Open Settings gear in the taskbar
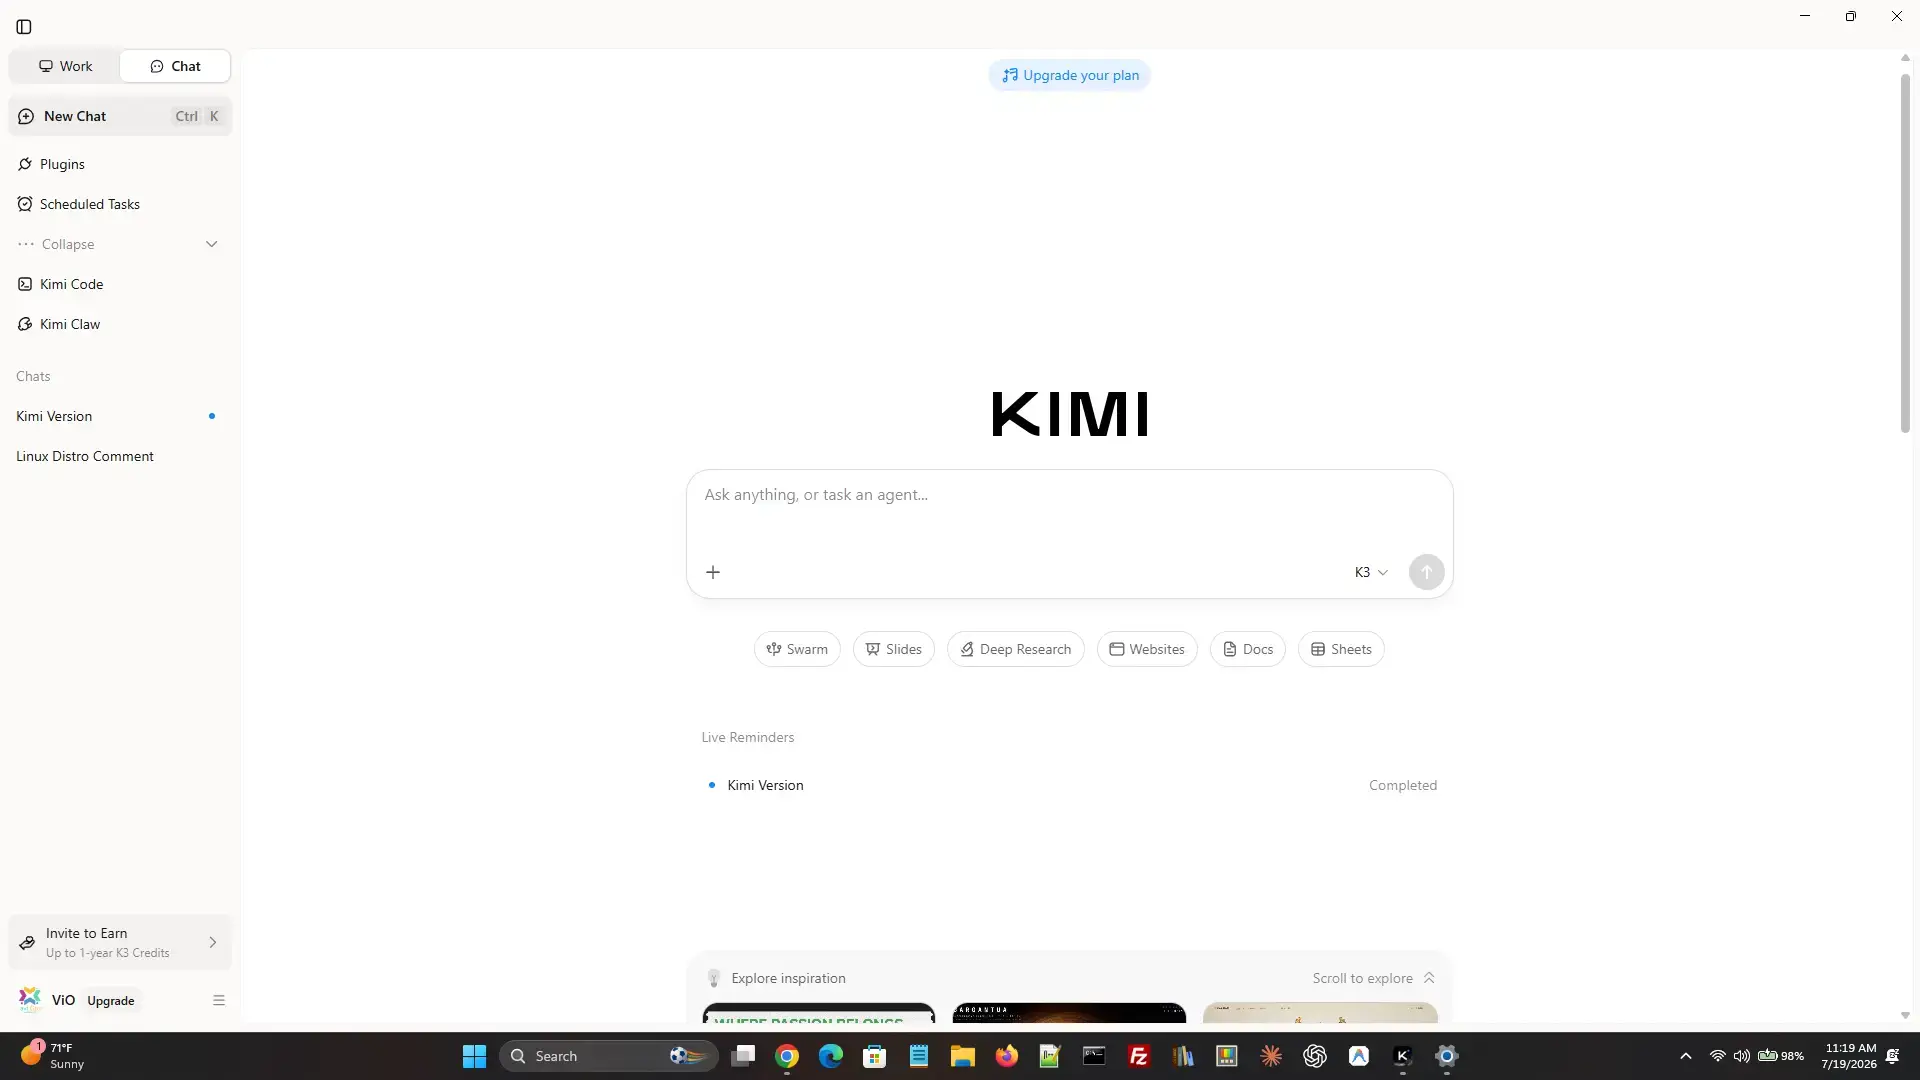Screen dimensions: 1920x1080 pyautogui.click(x=1447, y=1056)
